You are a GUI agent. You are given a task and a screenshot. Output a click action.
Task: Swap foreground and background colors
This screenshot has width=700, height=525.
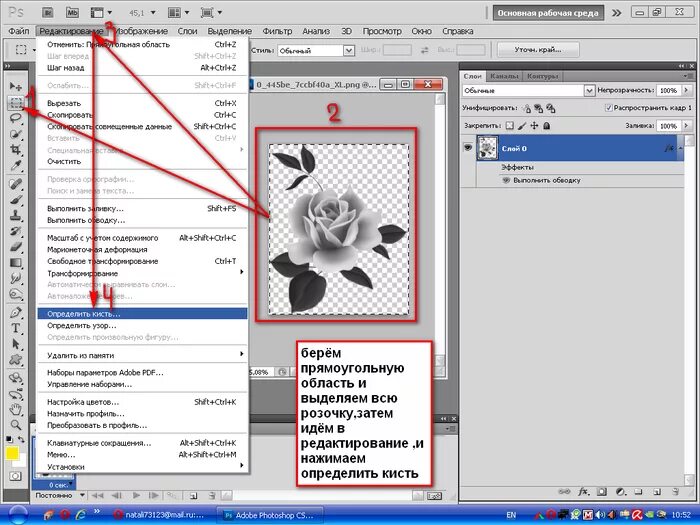21,440
